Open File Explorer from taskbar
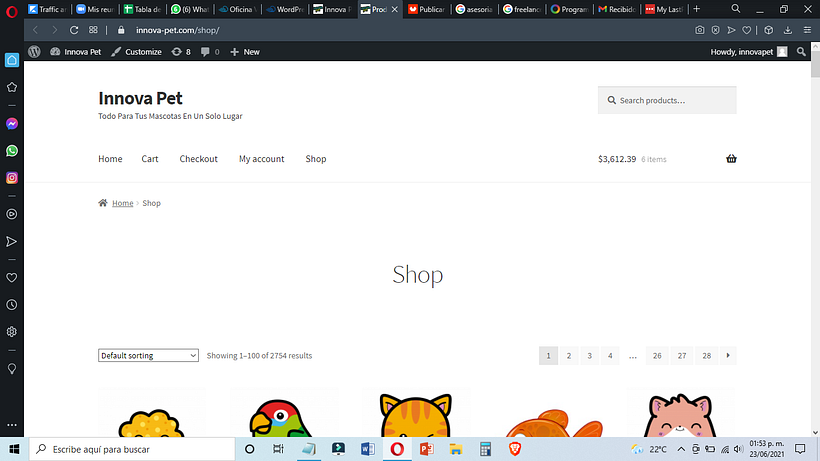The height and width of the screenshot is (461, 820). 456,449
